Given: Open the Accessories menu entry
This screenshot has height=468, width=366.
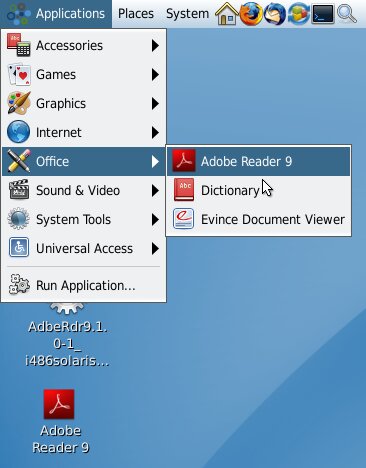Looking at the screenshot, I should pos(83,45).
